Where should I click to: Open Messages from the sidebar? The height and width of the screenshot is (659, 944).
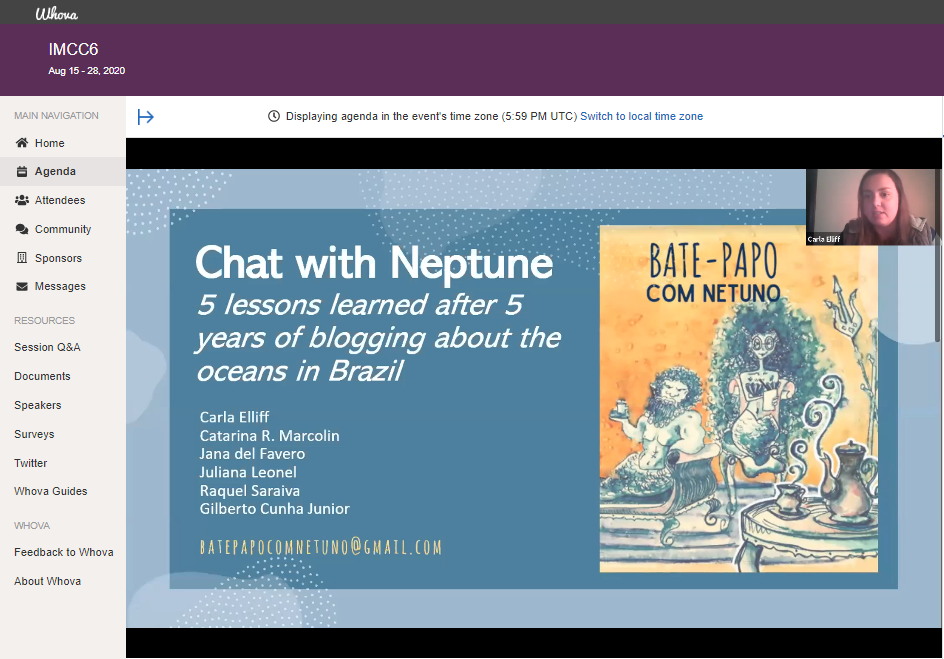tap(63, 286)
